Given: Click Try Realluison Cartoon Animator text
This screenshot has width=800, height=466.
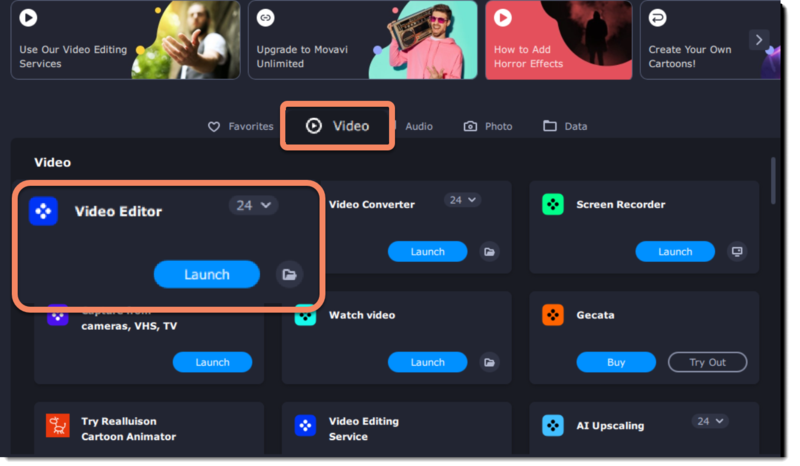Looking at the screenshot, I should click(129, 429).
